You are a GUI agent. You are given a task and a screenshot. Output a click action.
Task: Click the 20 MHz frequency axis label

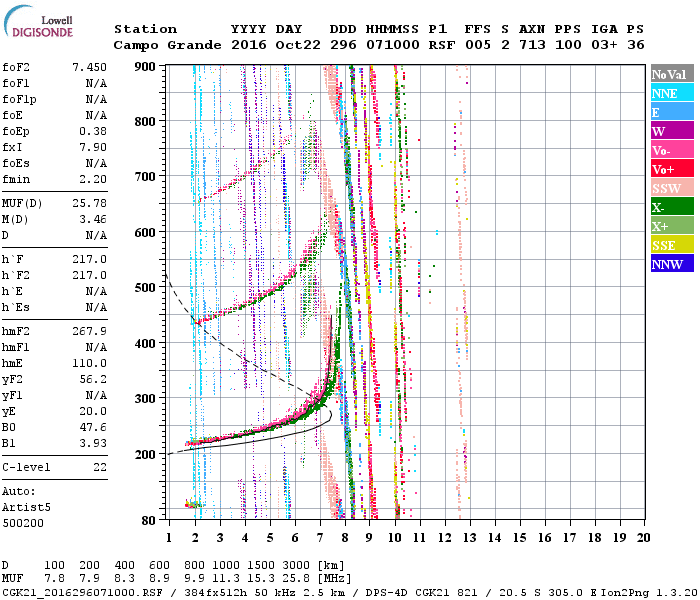click(643, 538)
